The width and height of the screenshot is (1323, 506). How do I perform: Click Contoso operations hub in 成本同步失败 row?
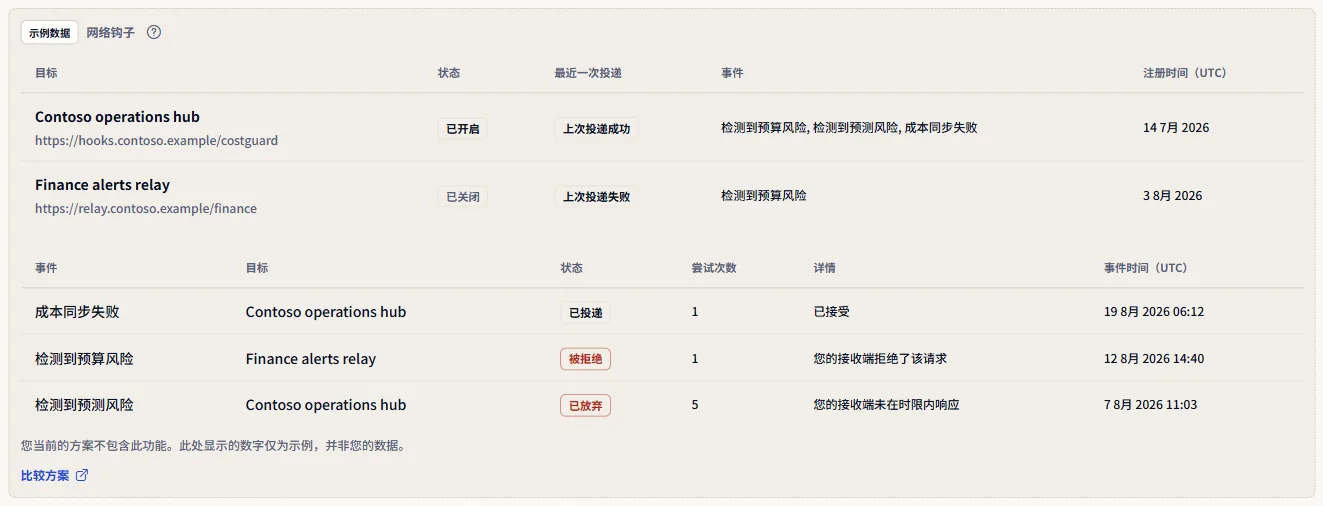click(326, 312)
